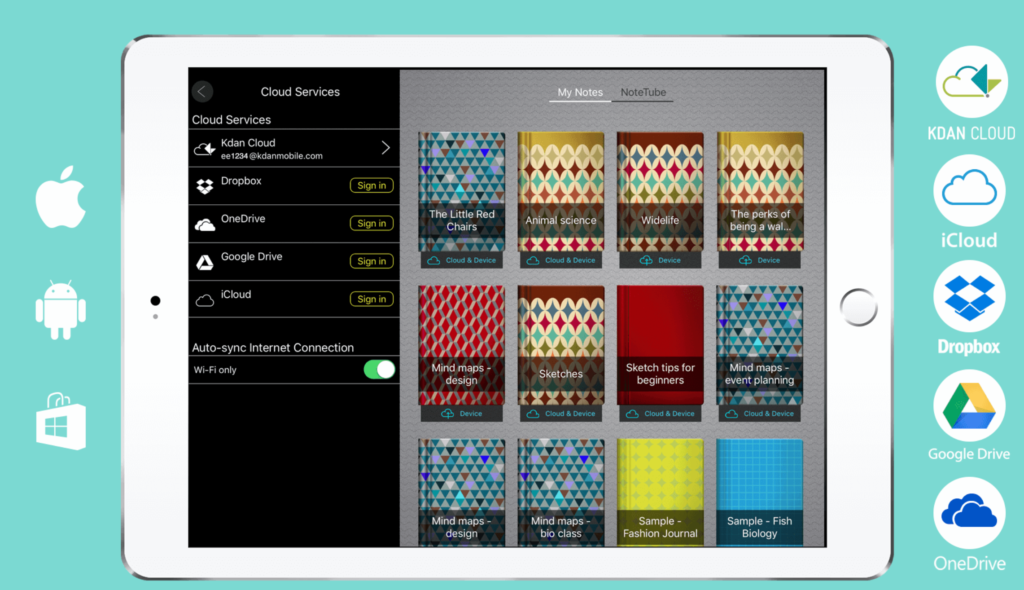Open the Sample - Fish Biology notebook
Viewport: 1024px width, 590px height.
(x=760, y=493)
